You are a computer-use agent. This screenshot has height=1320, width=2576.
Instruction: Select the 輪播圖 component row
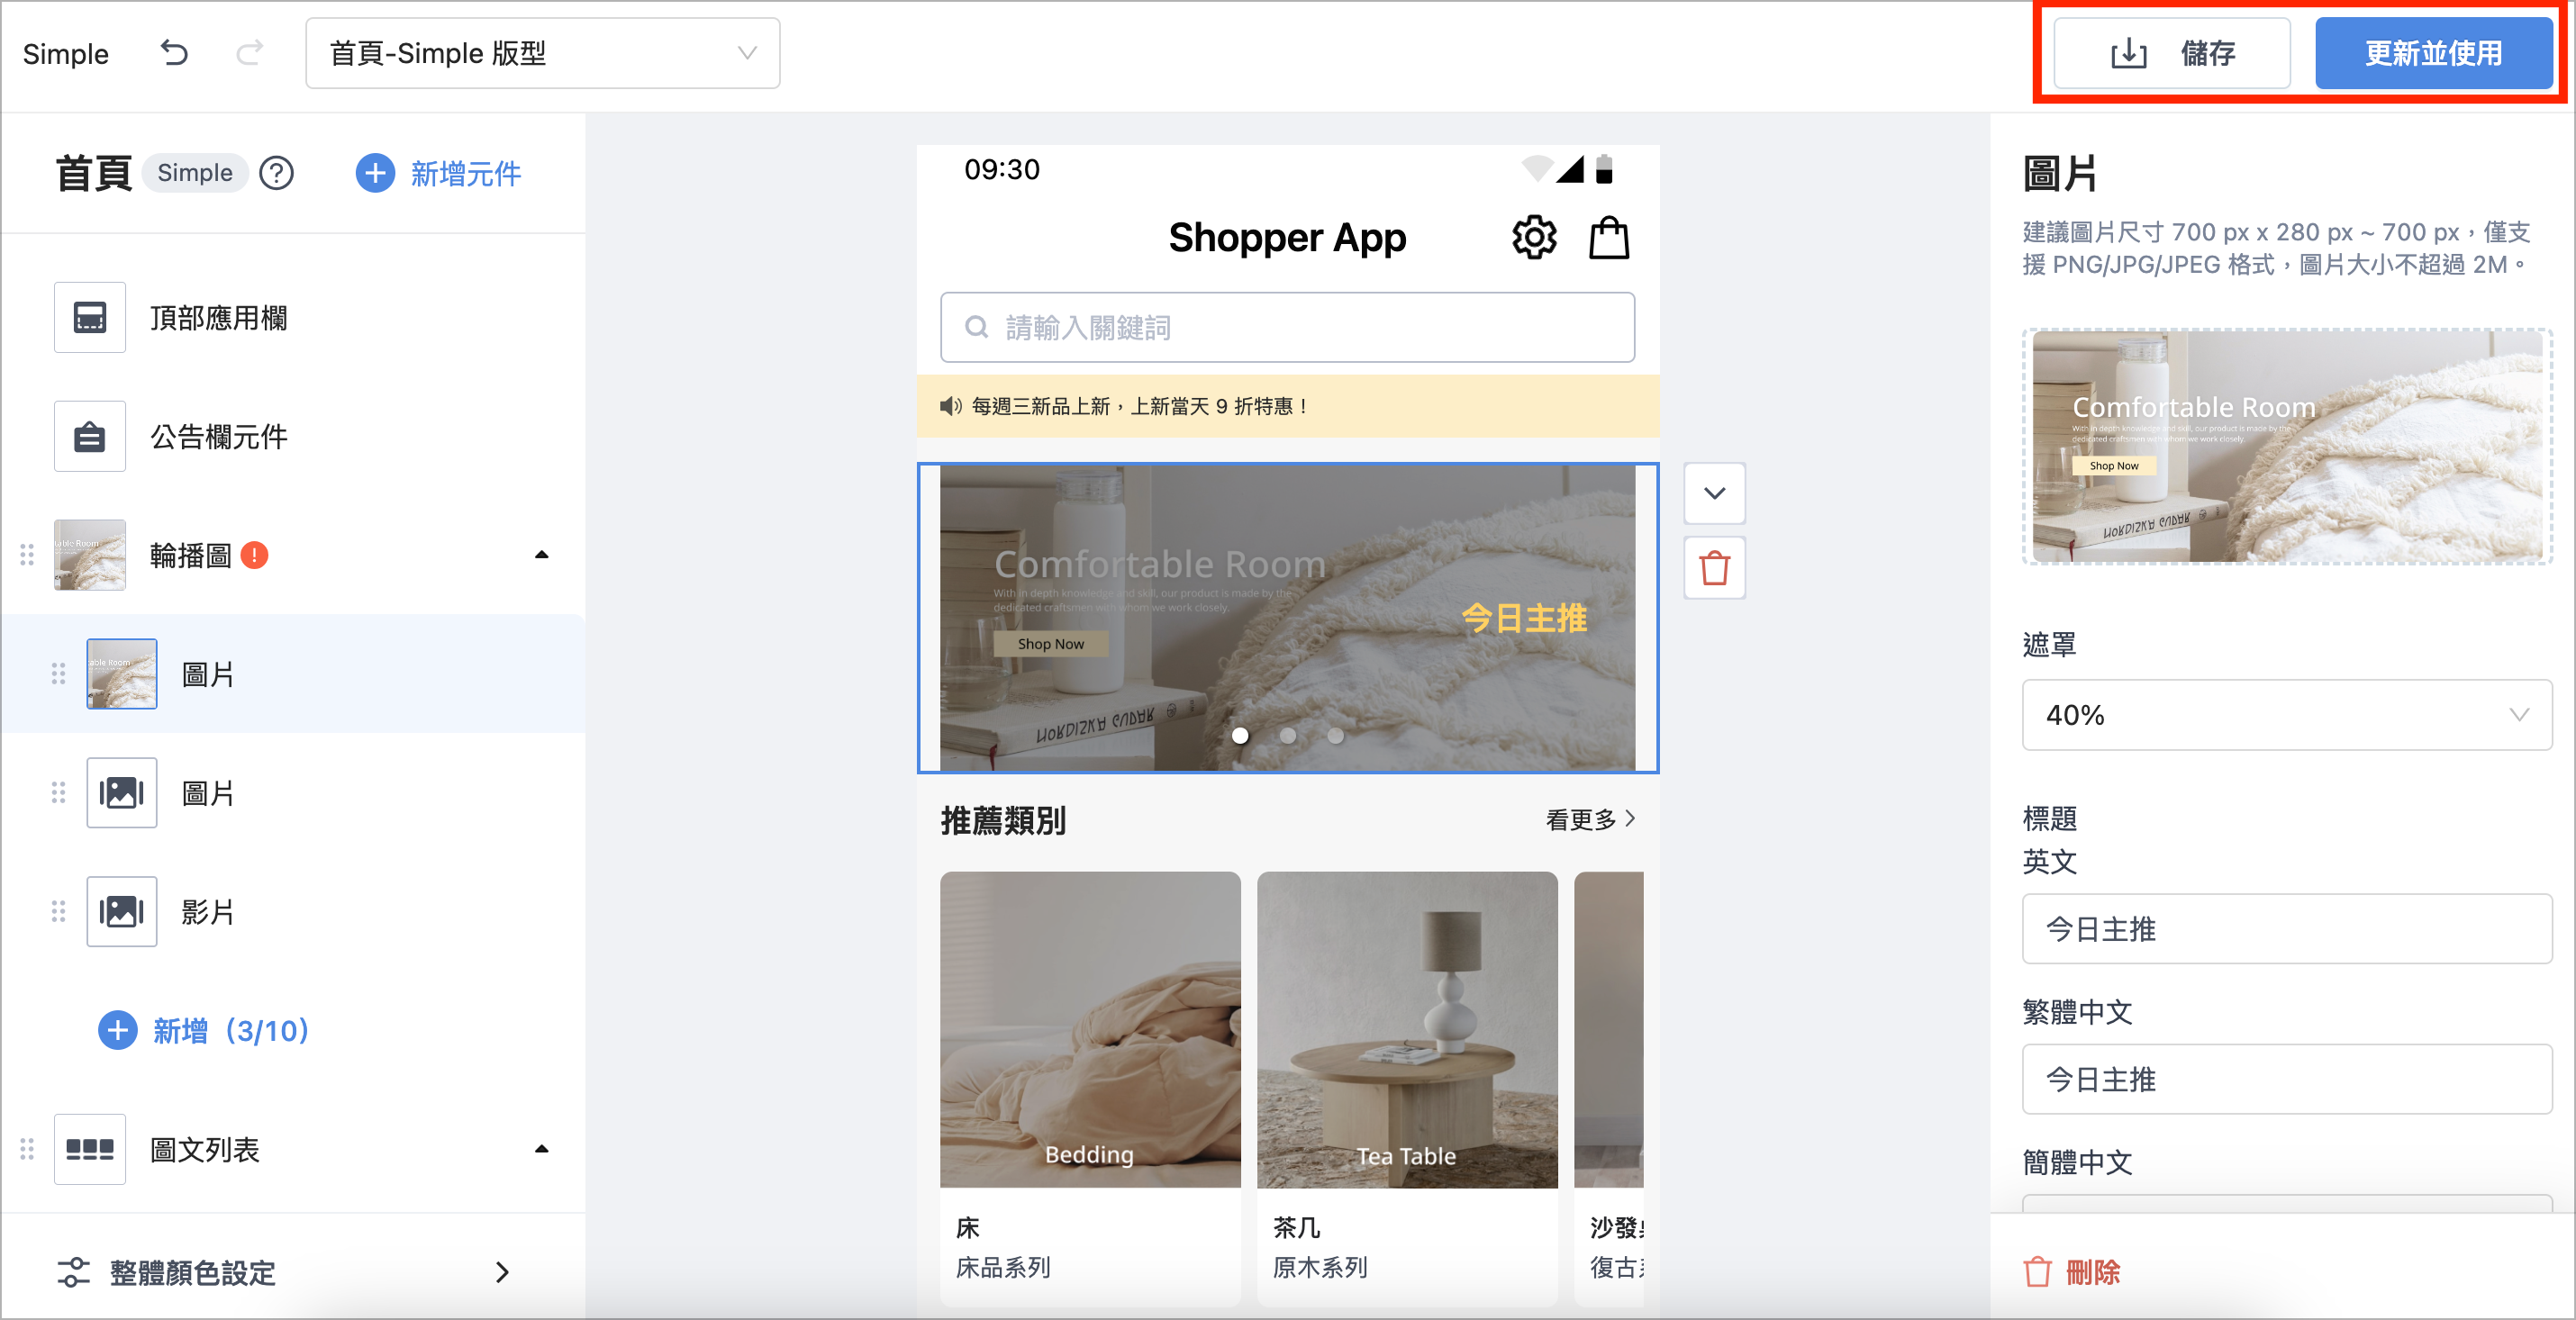[x=294, y=555]
